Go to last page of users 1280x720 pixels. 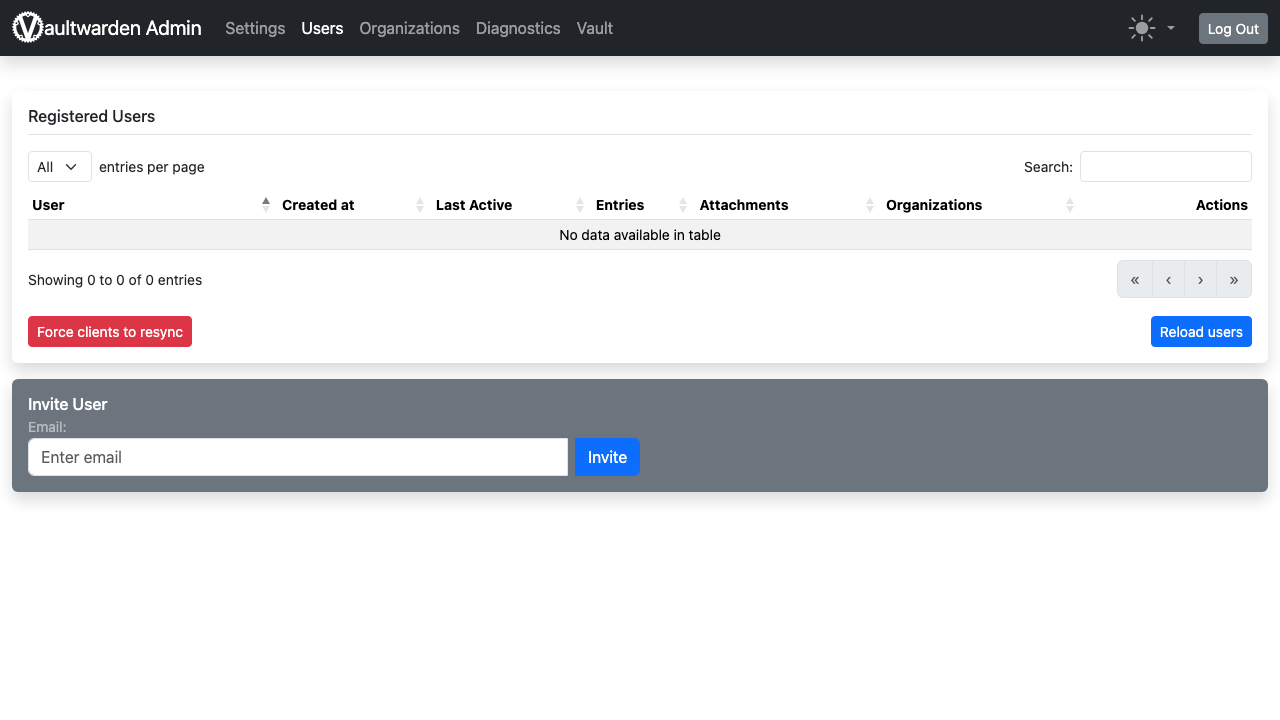[x=1234, y=280]
